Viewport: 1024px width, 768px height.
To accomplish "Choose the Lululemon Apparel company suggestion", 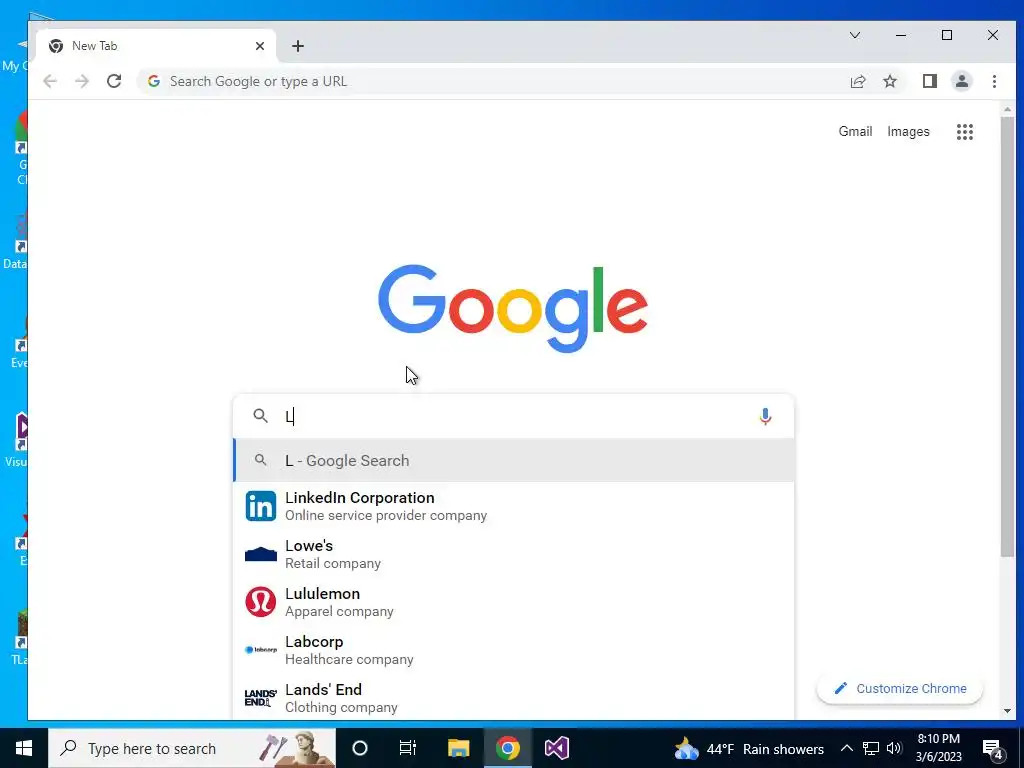I will tap(514, 602).
